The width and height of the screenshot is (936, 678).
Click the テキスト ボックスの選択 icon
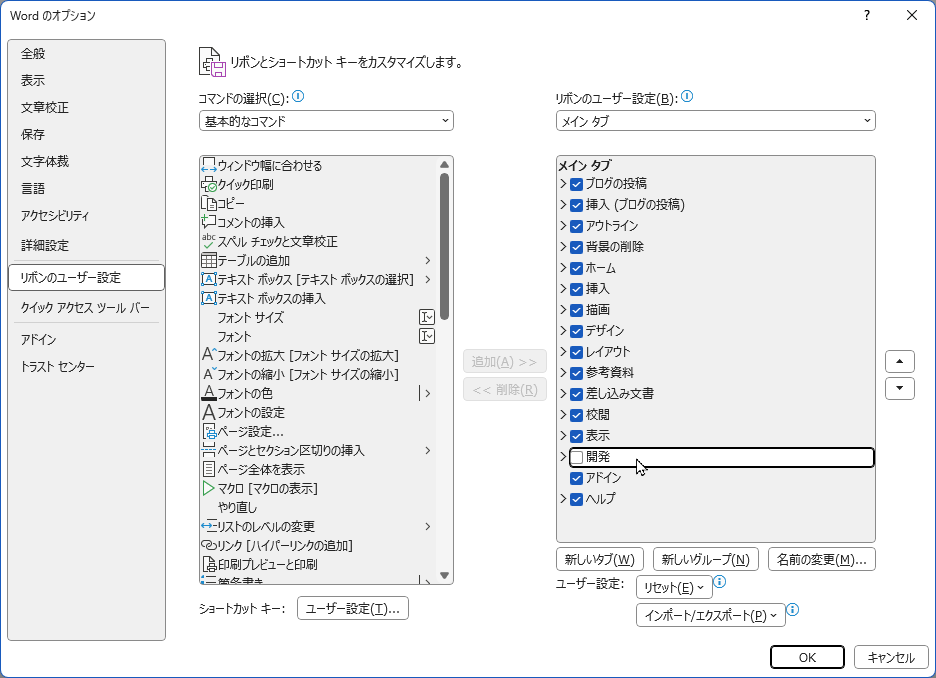(208, 279)
